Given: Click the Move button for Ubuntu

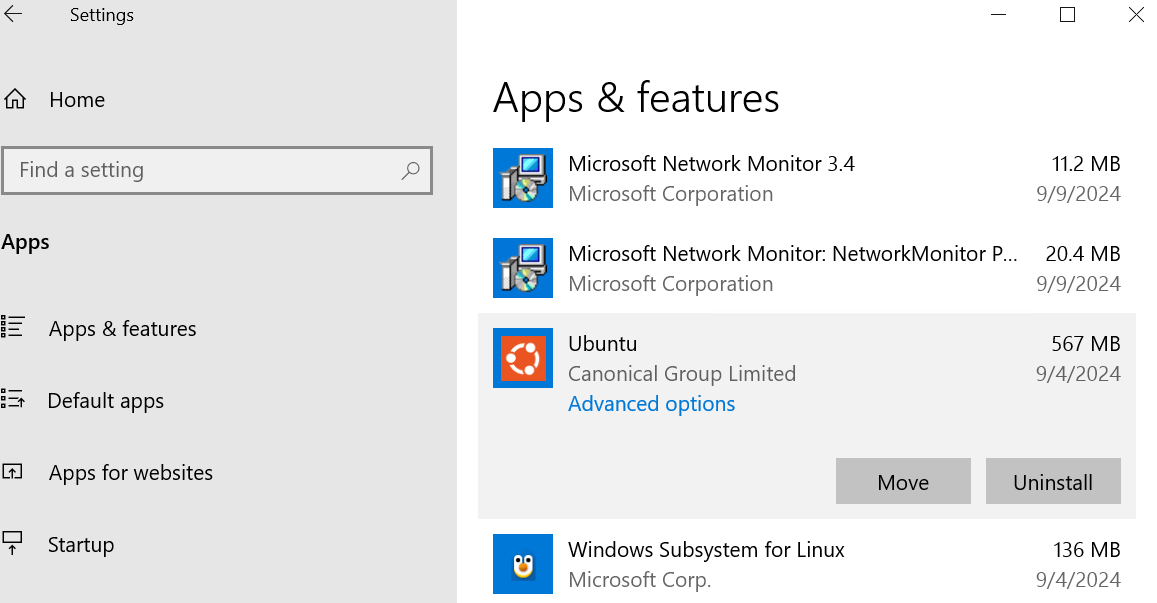Looking at the screenshot, I should (x=903, y=481).
